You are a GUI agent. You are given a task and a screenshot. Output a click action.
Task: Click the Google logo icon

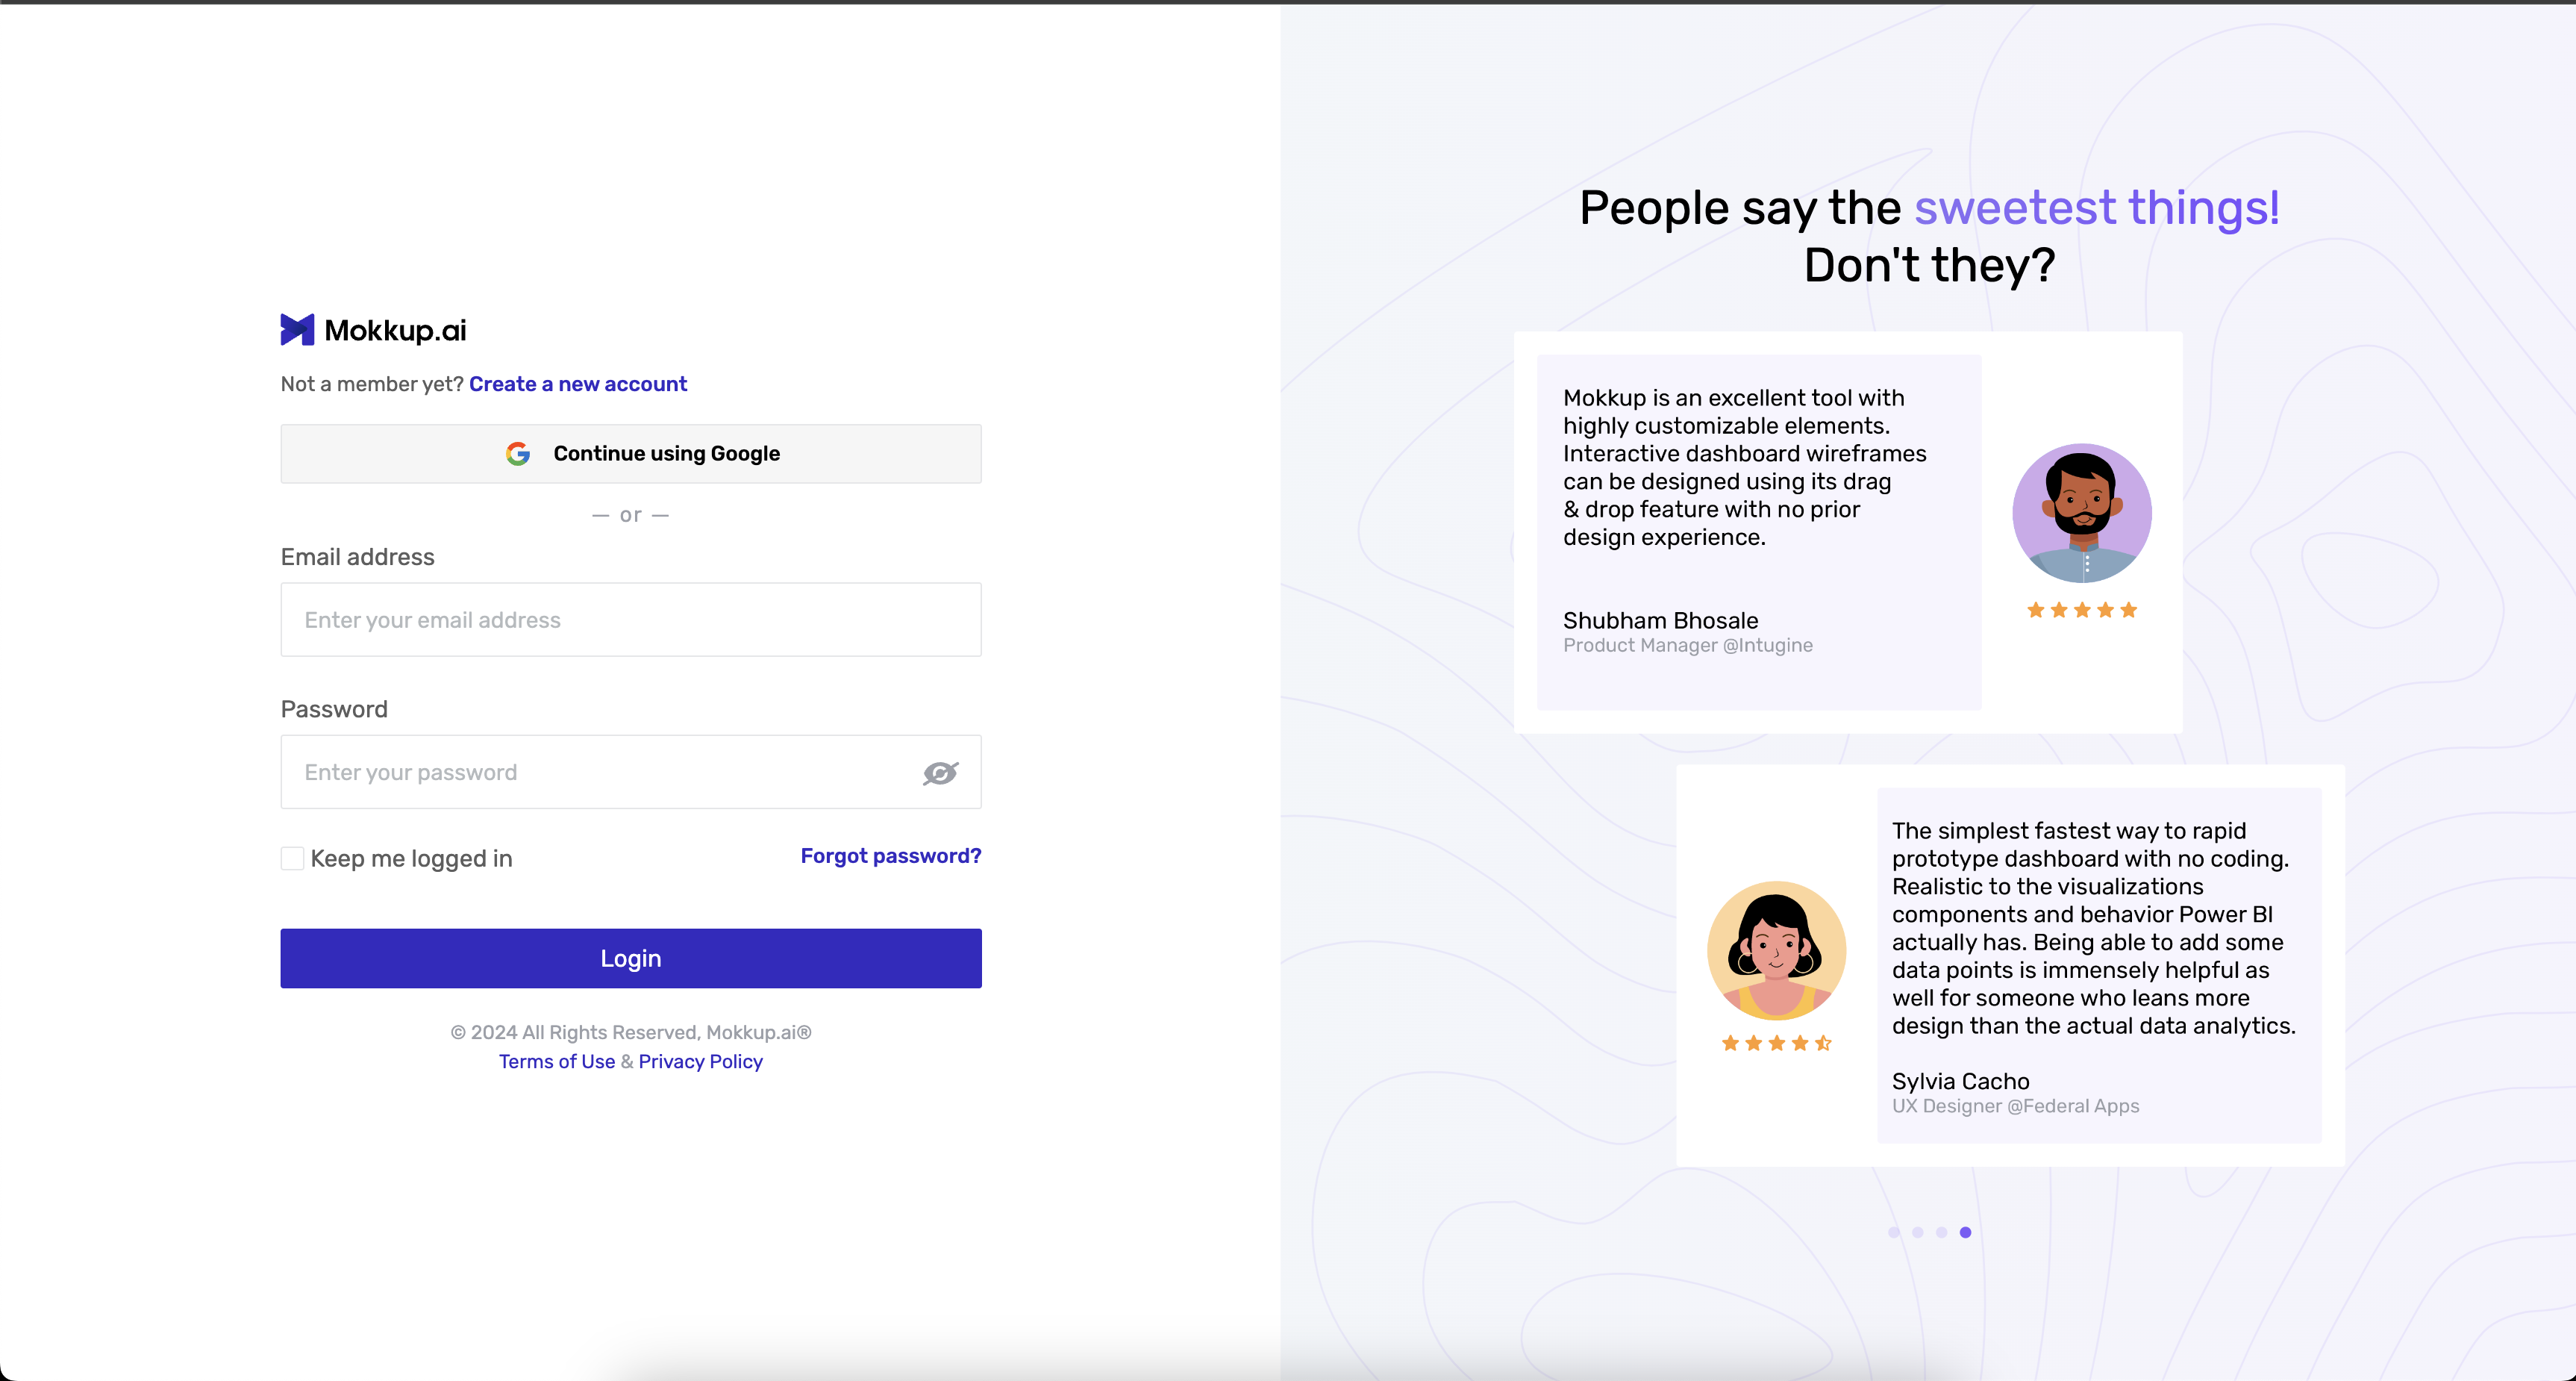[x=518, y=454]
